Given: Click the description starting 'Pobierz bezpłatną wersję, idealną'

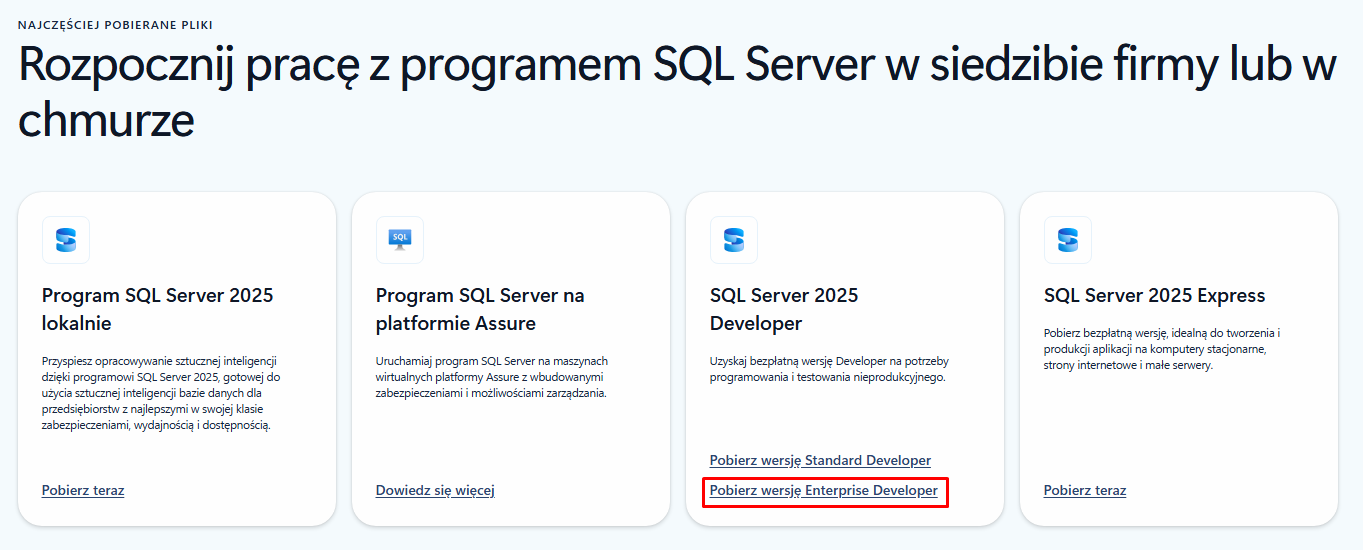Looking at the screenshot, I should coord(1162,349).
